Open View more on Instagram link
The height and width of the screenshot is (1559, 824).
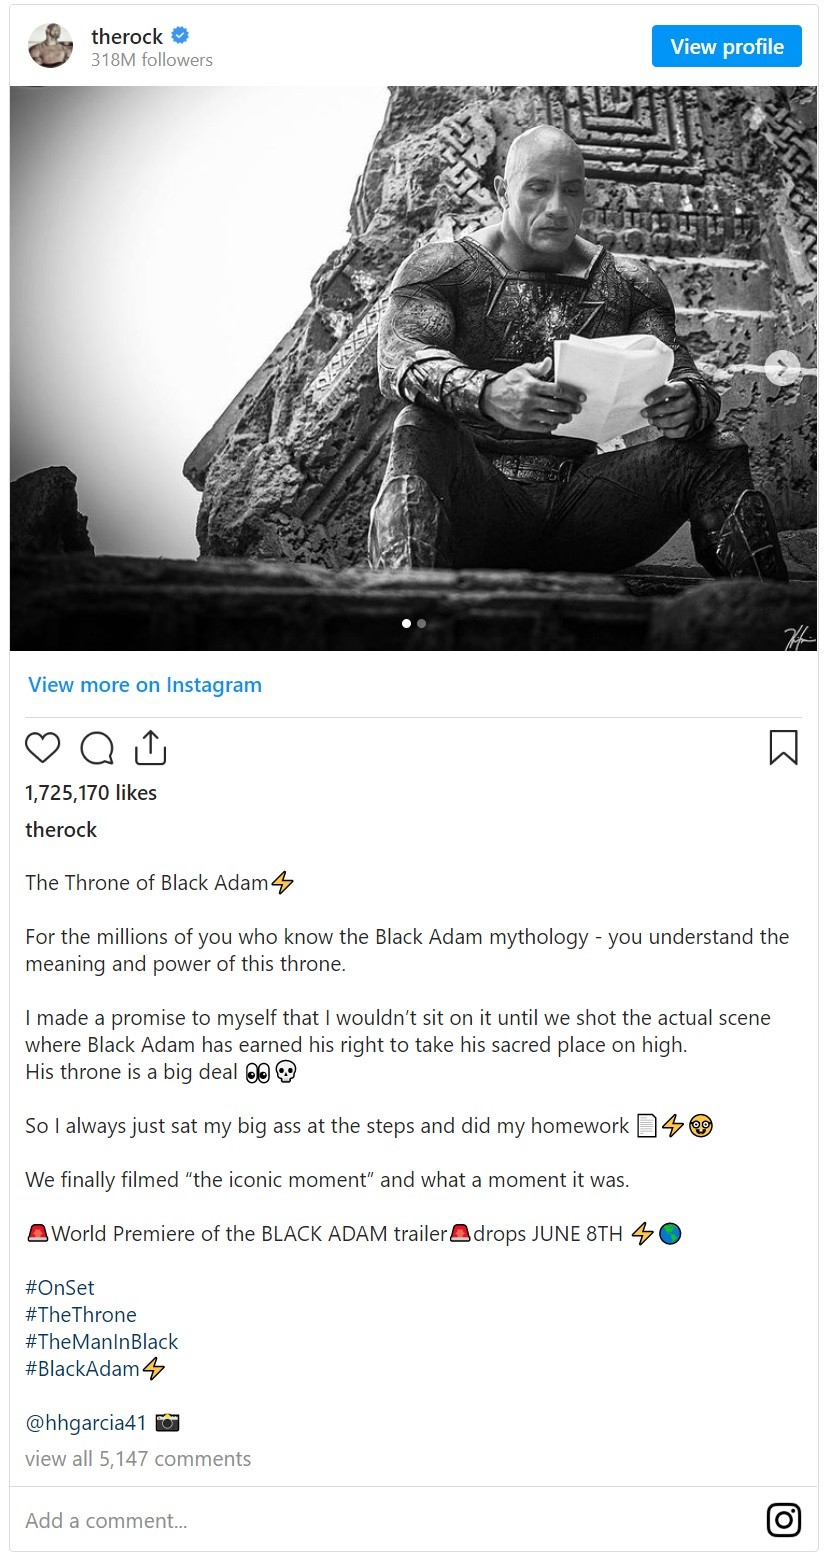tap(145, 685)
